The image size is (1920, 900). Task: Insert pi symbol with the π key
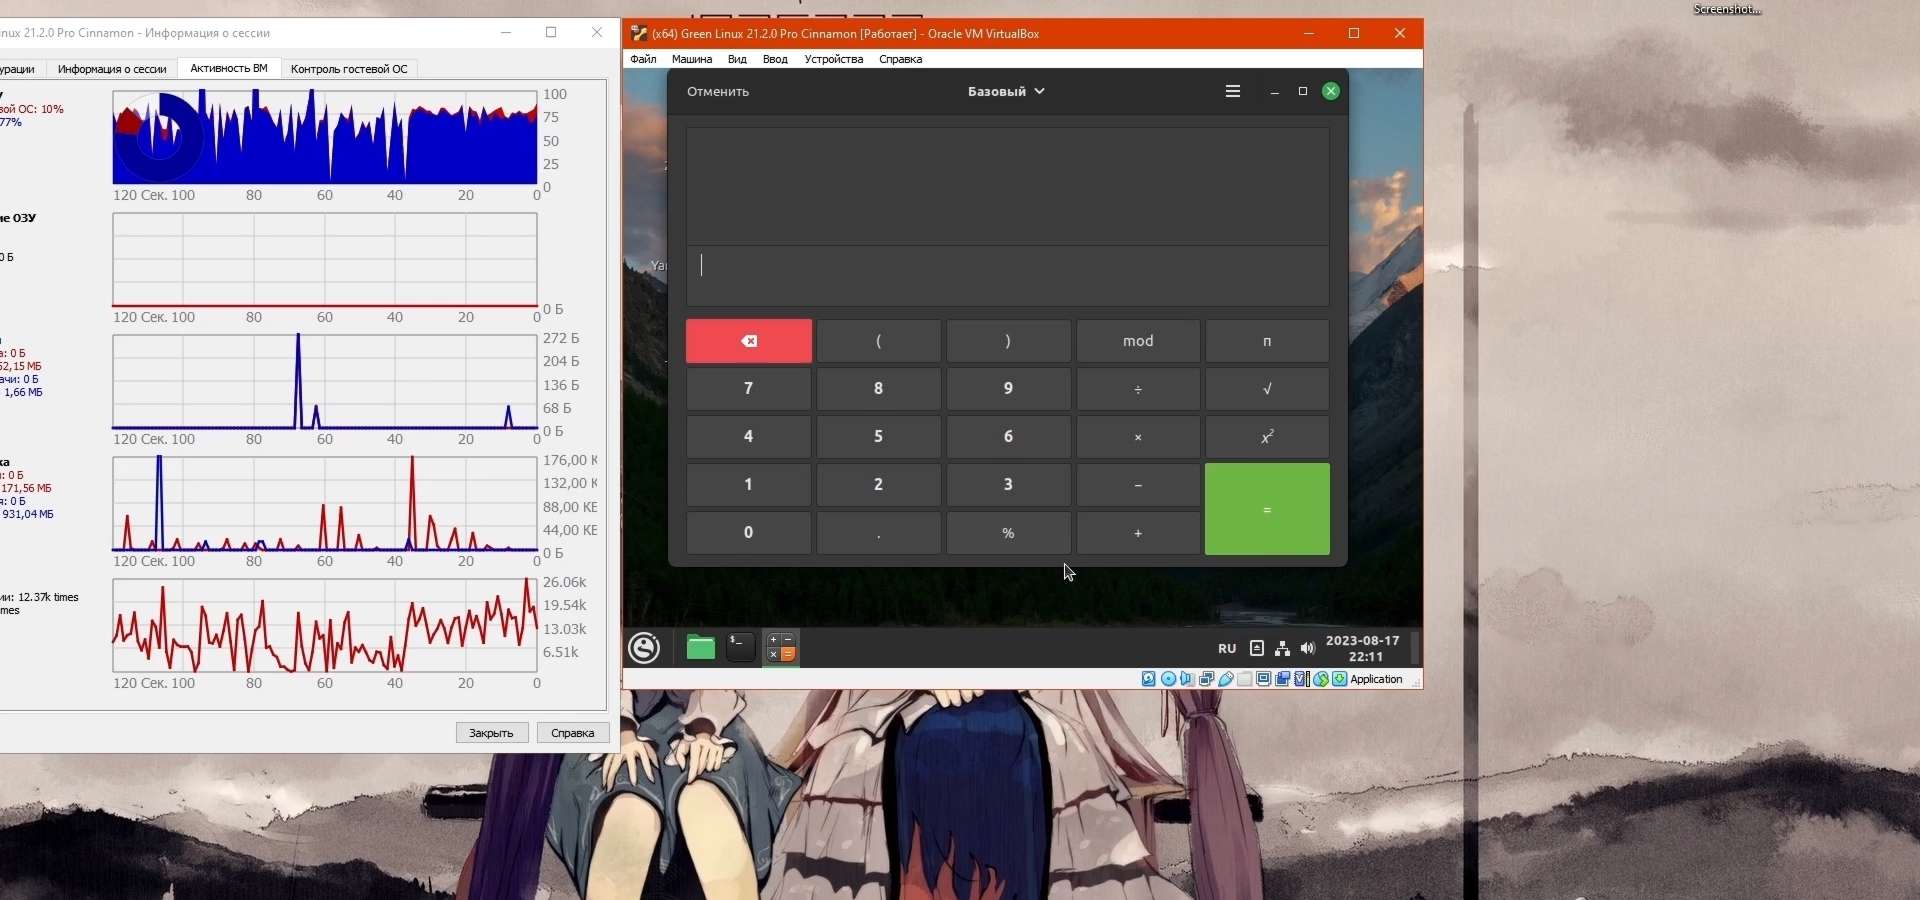[x=1267, y=341]
